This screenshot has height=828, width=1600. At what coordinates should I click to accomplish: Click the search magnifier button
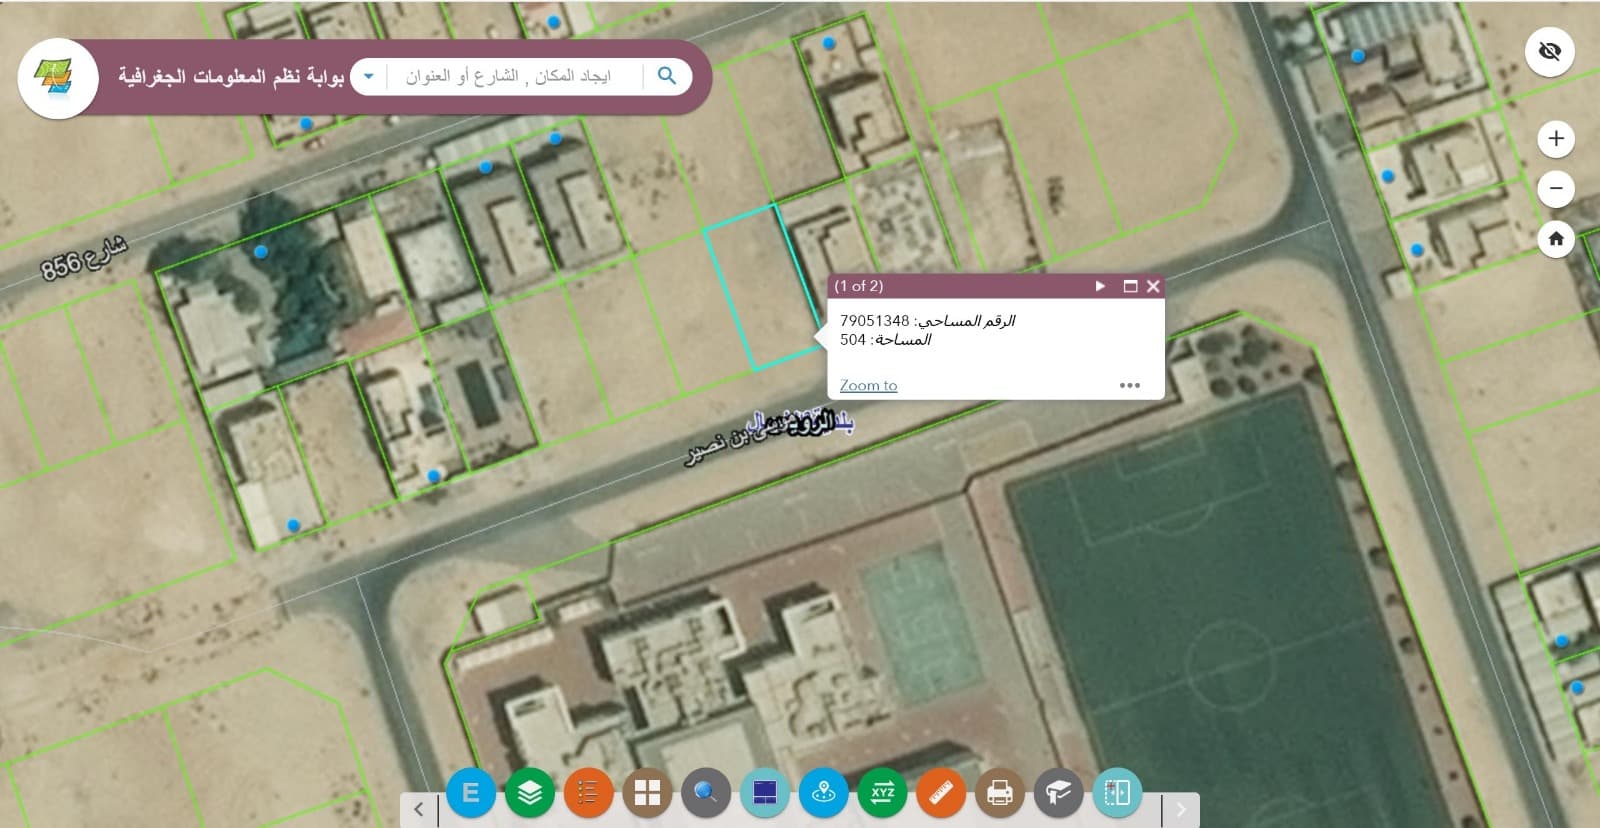667,76
